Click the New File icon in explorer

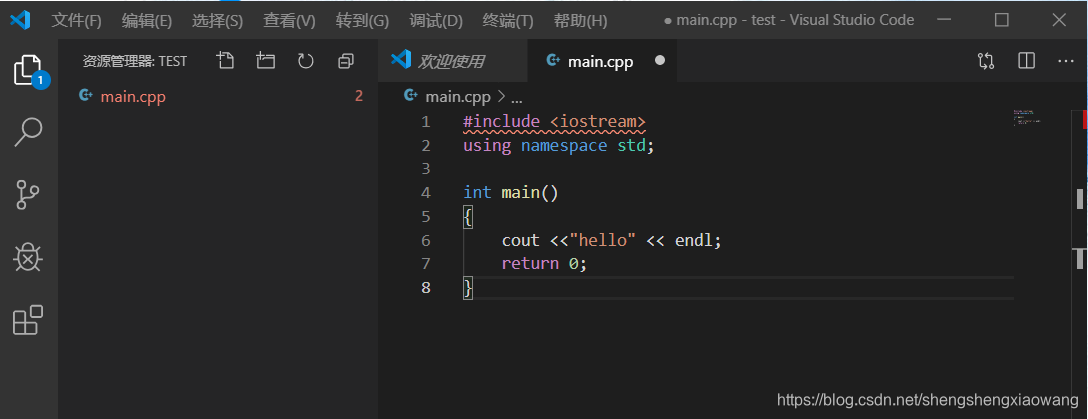click(224, 61)
